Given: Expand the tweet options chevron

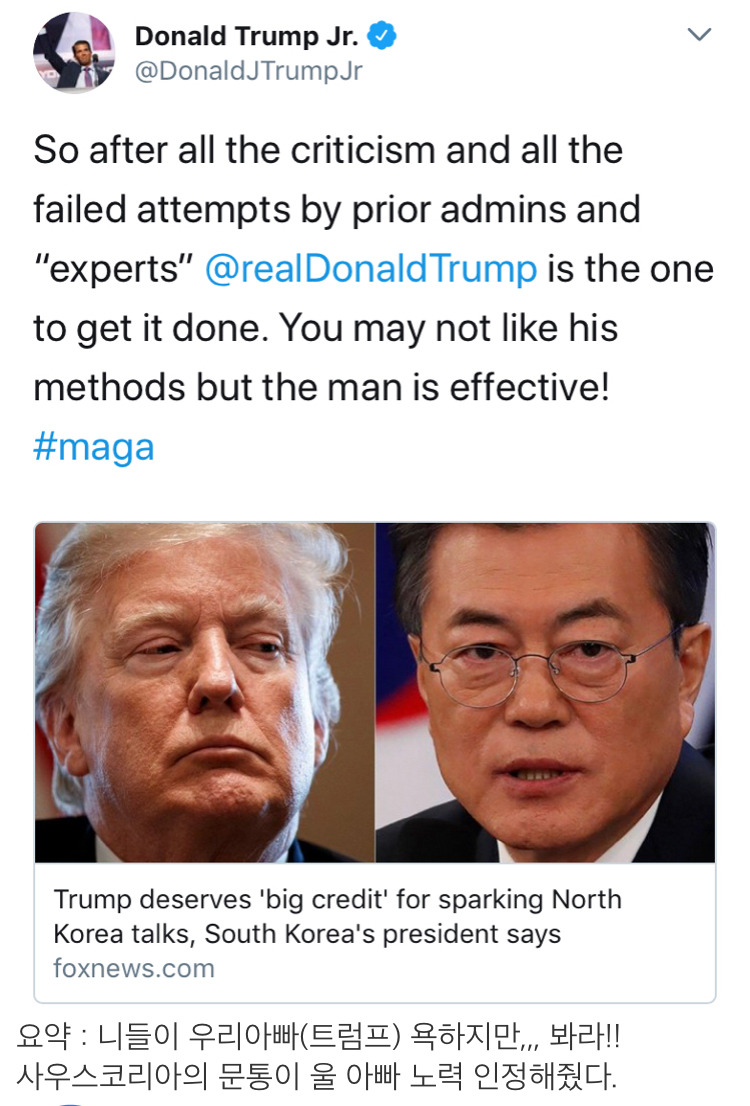Looking at the screenshot, I should coord(698,34).
